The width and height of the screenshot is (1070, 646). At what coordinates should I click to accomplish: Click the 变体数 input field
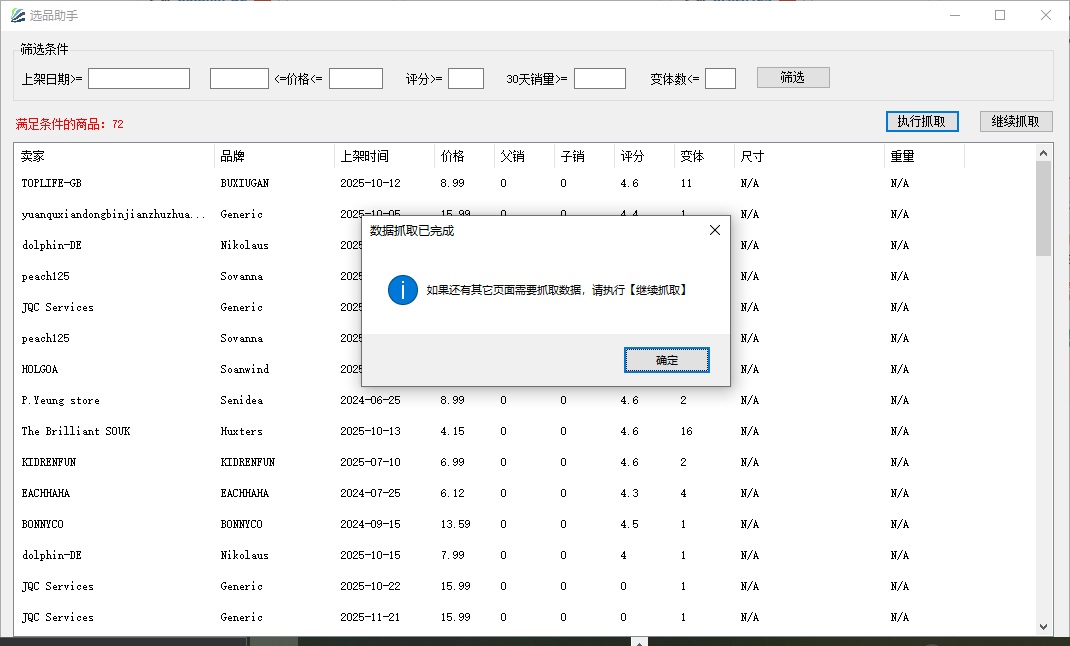point(720,79)
